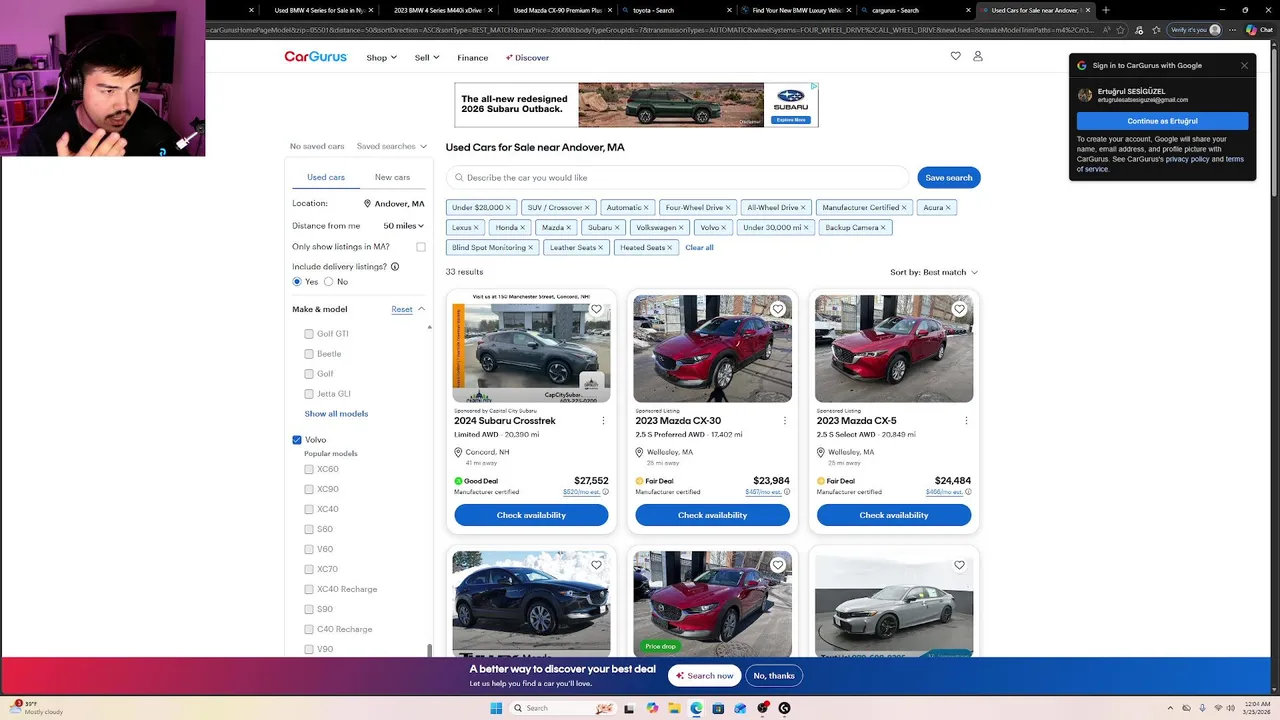Click the Search now banner button
This screenshot has width=1280, height=720.
[x=704, y=675]
